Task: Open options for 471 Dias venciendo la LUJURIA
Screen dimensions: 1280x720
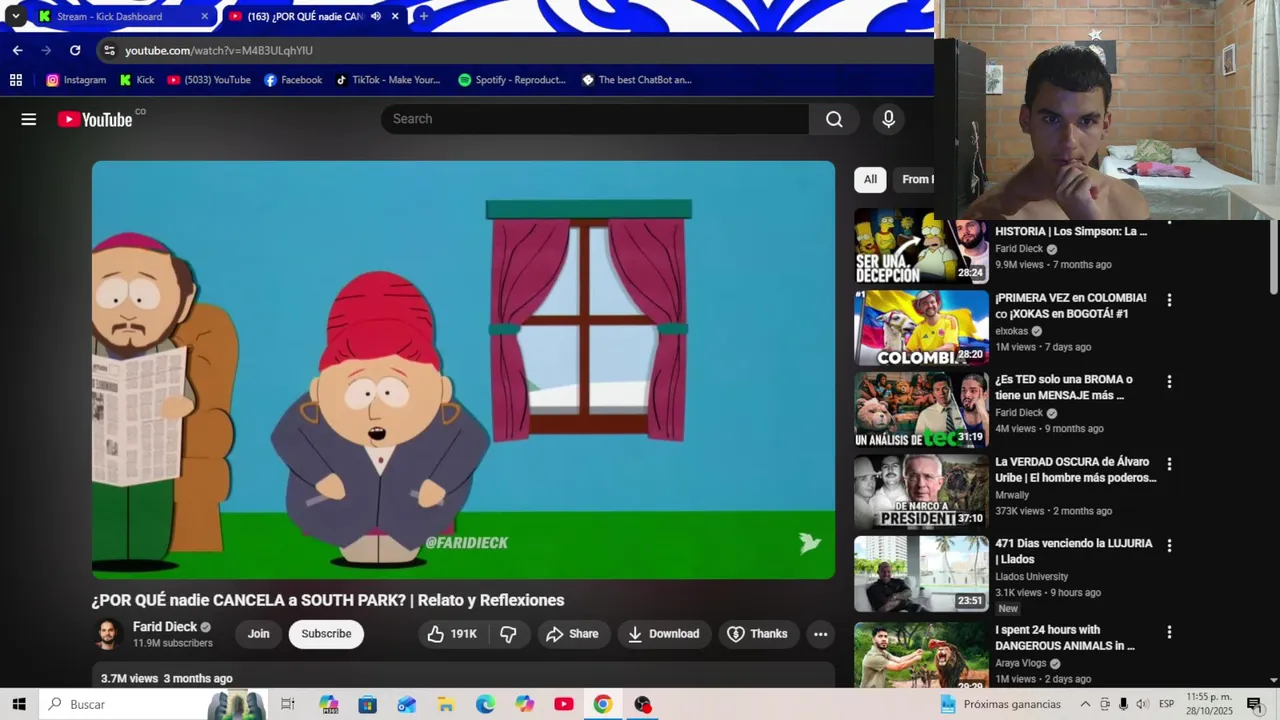Action: pos(1169,546)
